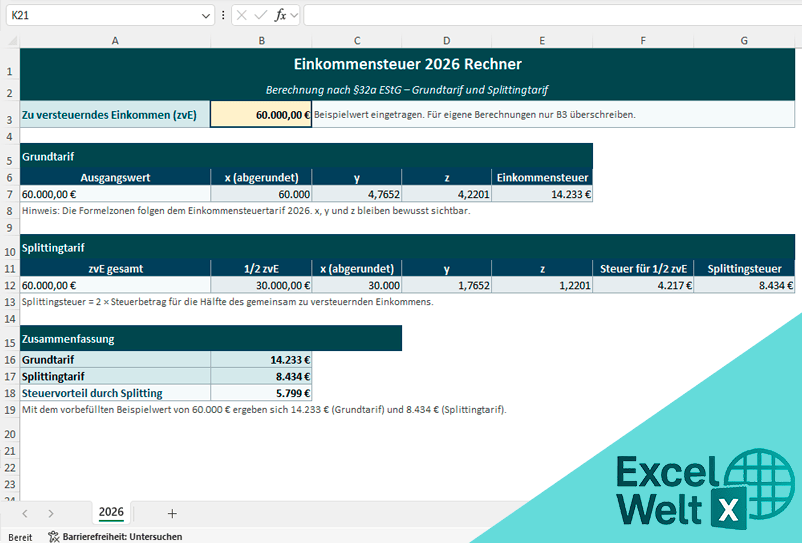Select cell 'Zu versteuerndes Einkommen (zvE)'
This screenshot has height=543, width=802.
[x=115, y=115]
